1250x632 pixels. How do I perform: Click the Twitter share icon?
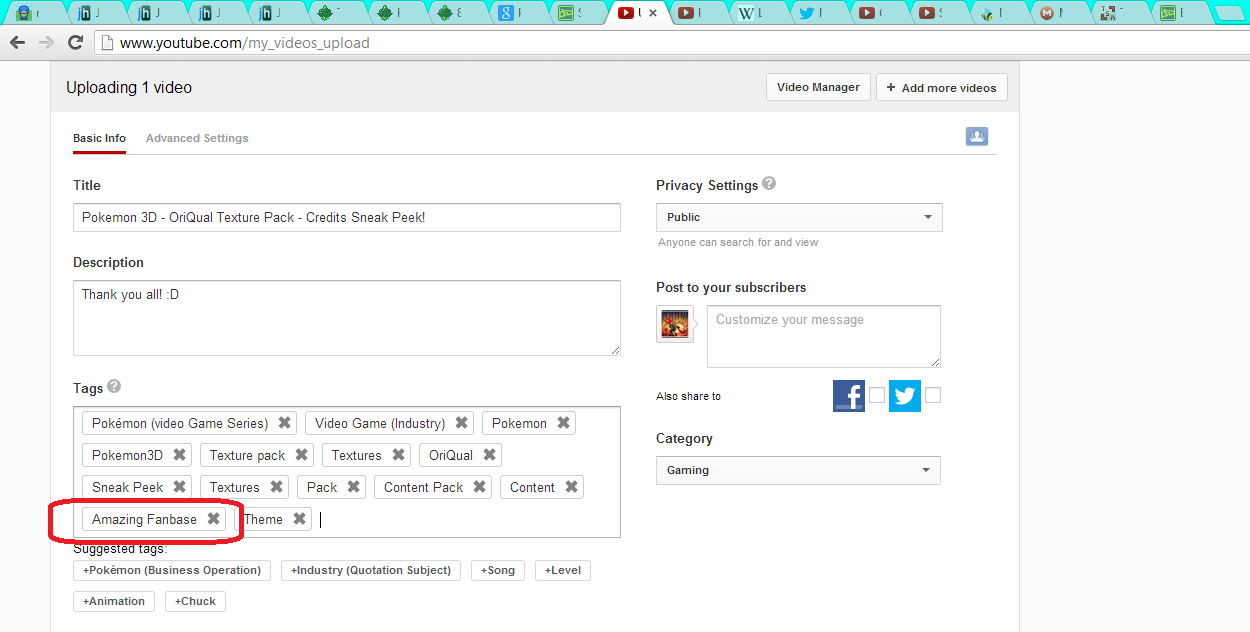(905, 396)
